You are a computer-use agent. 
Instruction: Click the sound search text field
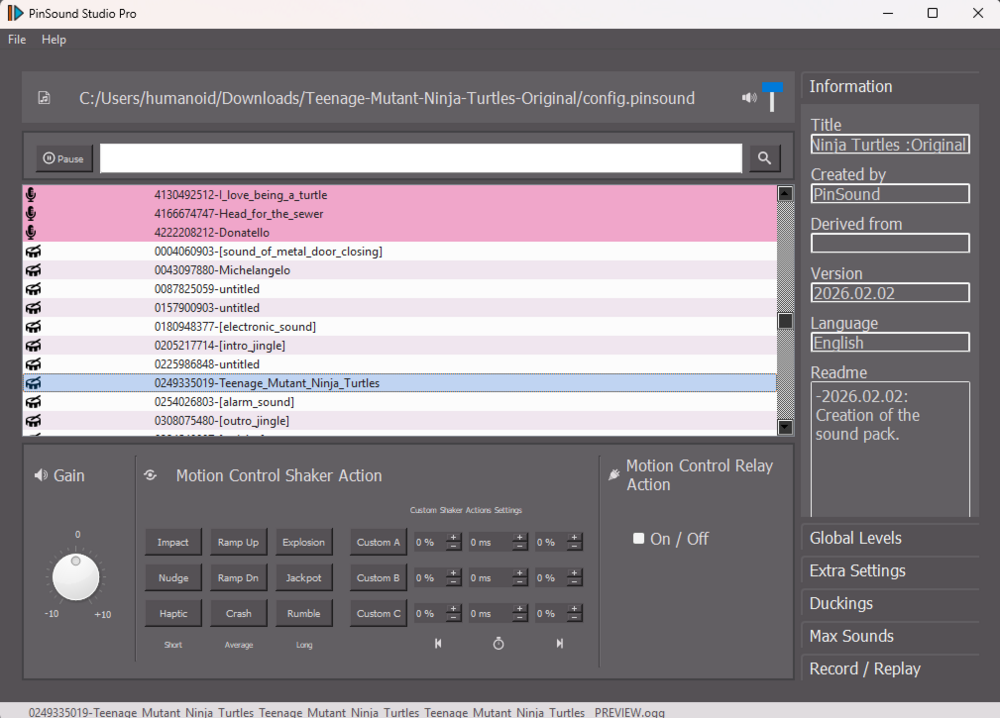(x=421, y=158)
